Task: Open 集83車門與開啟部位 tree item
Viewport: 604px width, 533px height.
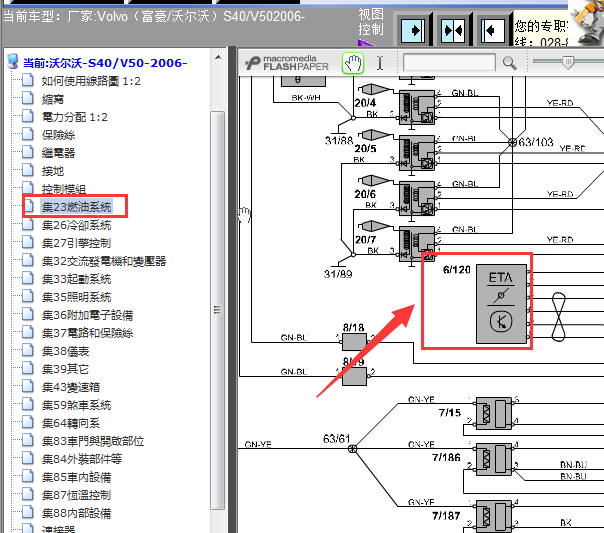Action: coord(93,441)
